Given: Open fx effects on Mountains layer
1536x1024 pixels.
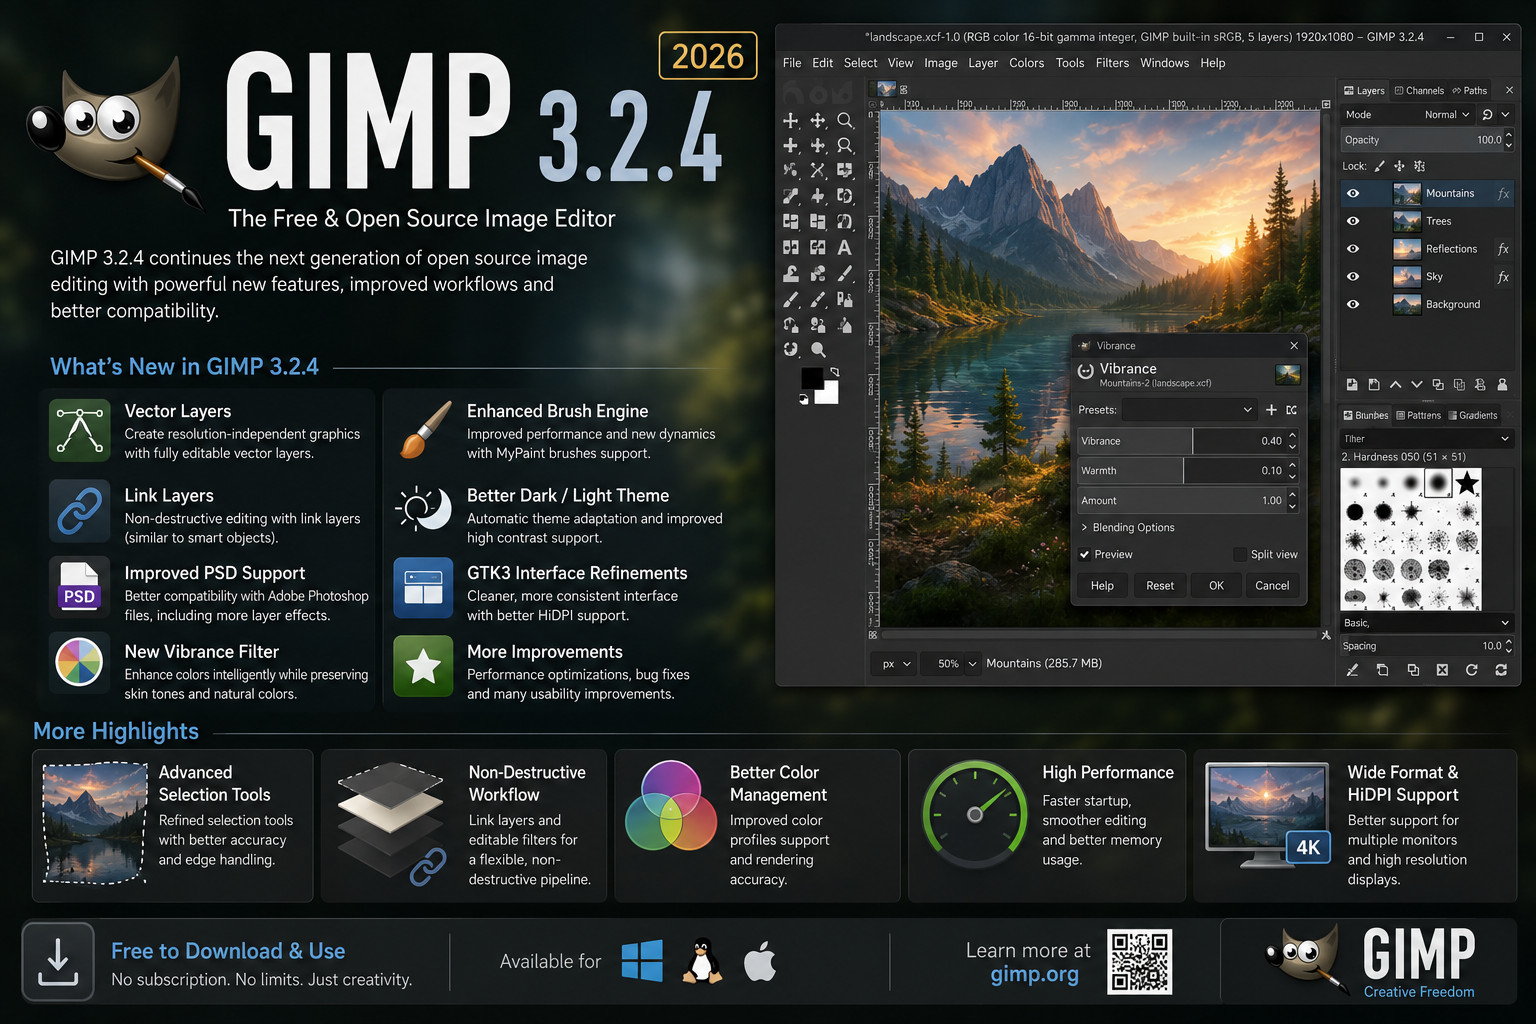Looking at the screenshot, I should (x=1503, y=194).
